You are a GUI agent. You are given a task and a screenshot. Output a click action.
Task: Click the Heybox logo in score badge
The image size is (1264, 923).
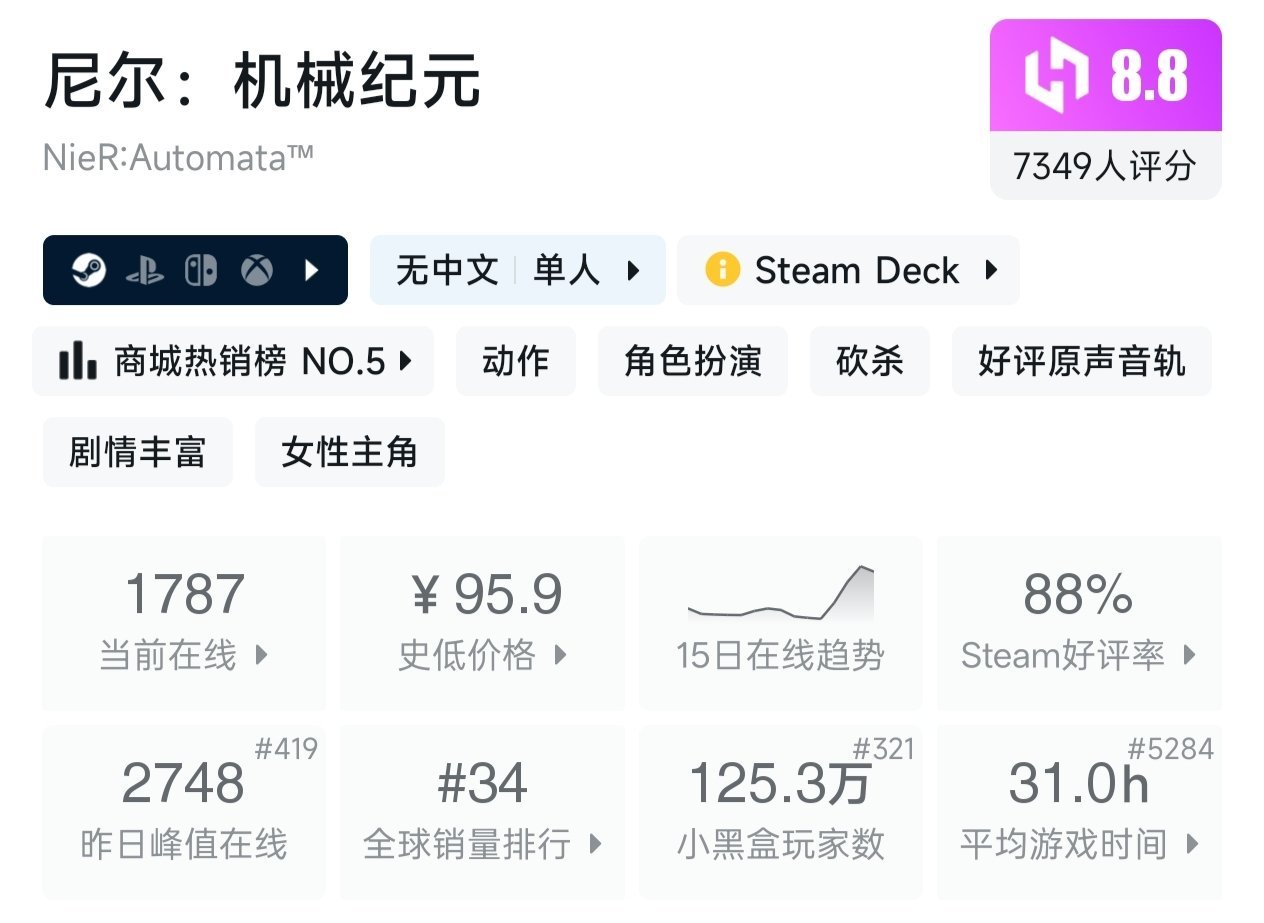1056,77
